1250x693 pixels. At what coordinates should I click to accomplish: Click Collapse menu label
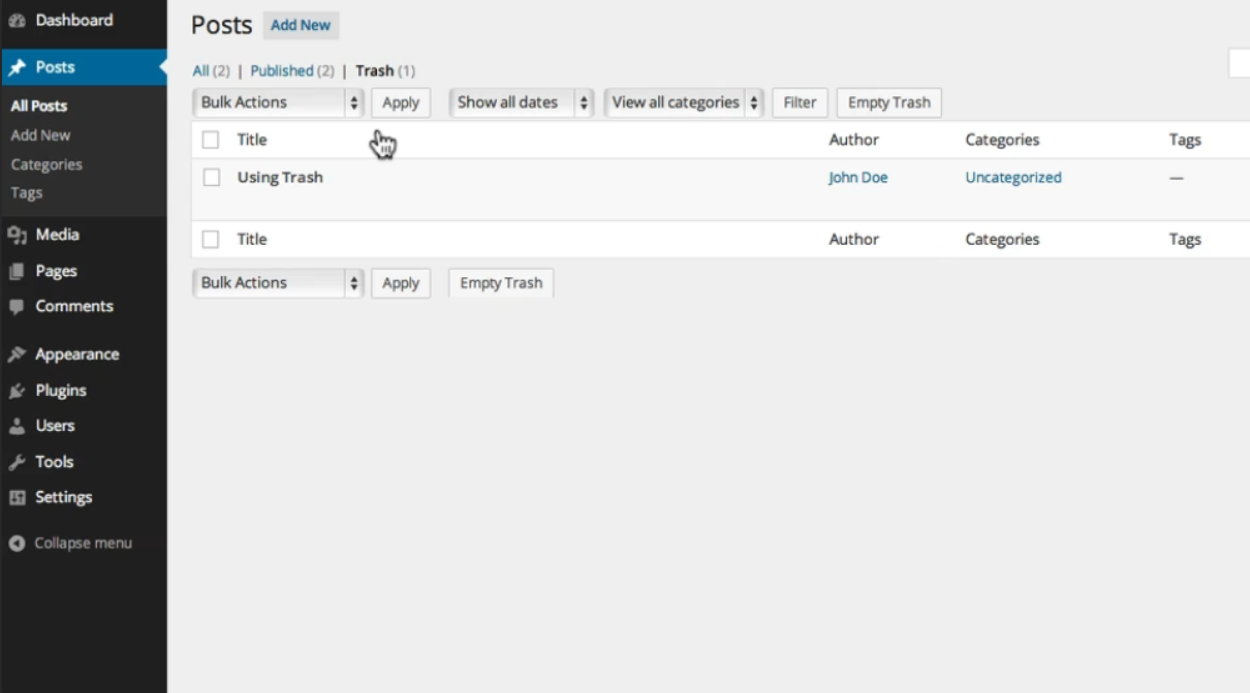click(83, 544)
